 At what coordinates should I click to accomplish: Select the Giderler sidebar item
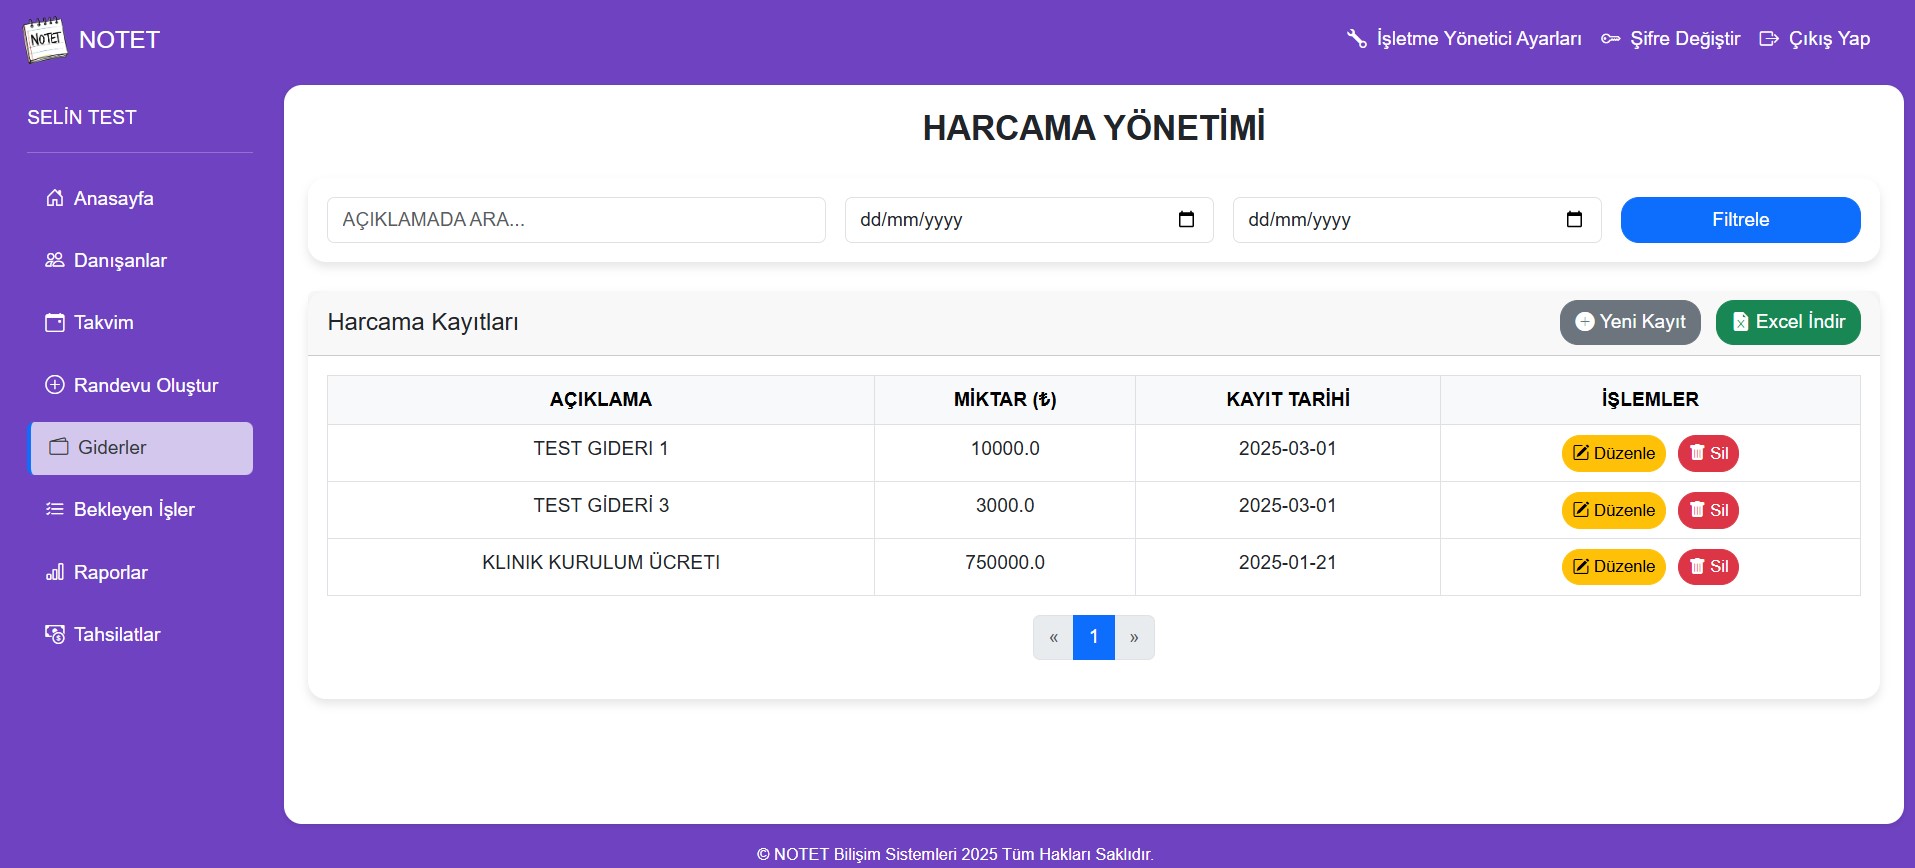140,448
